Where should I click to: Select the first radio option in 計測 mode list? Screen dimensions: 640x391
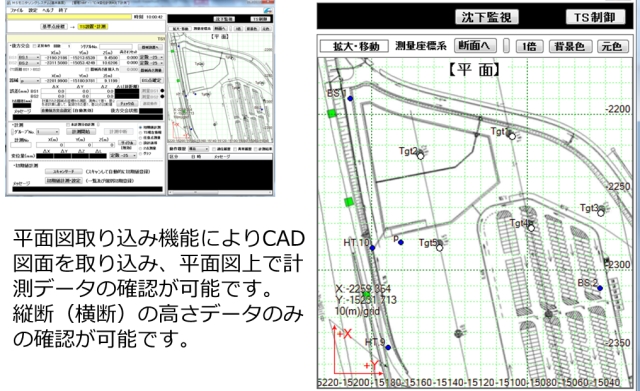coord(141,127)
